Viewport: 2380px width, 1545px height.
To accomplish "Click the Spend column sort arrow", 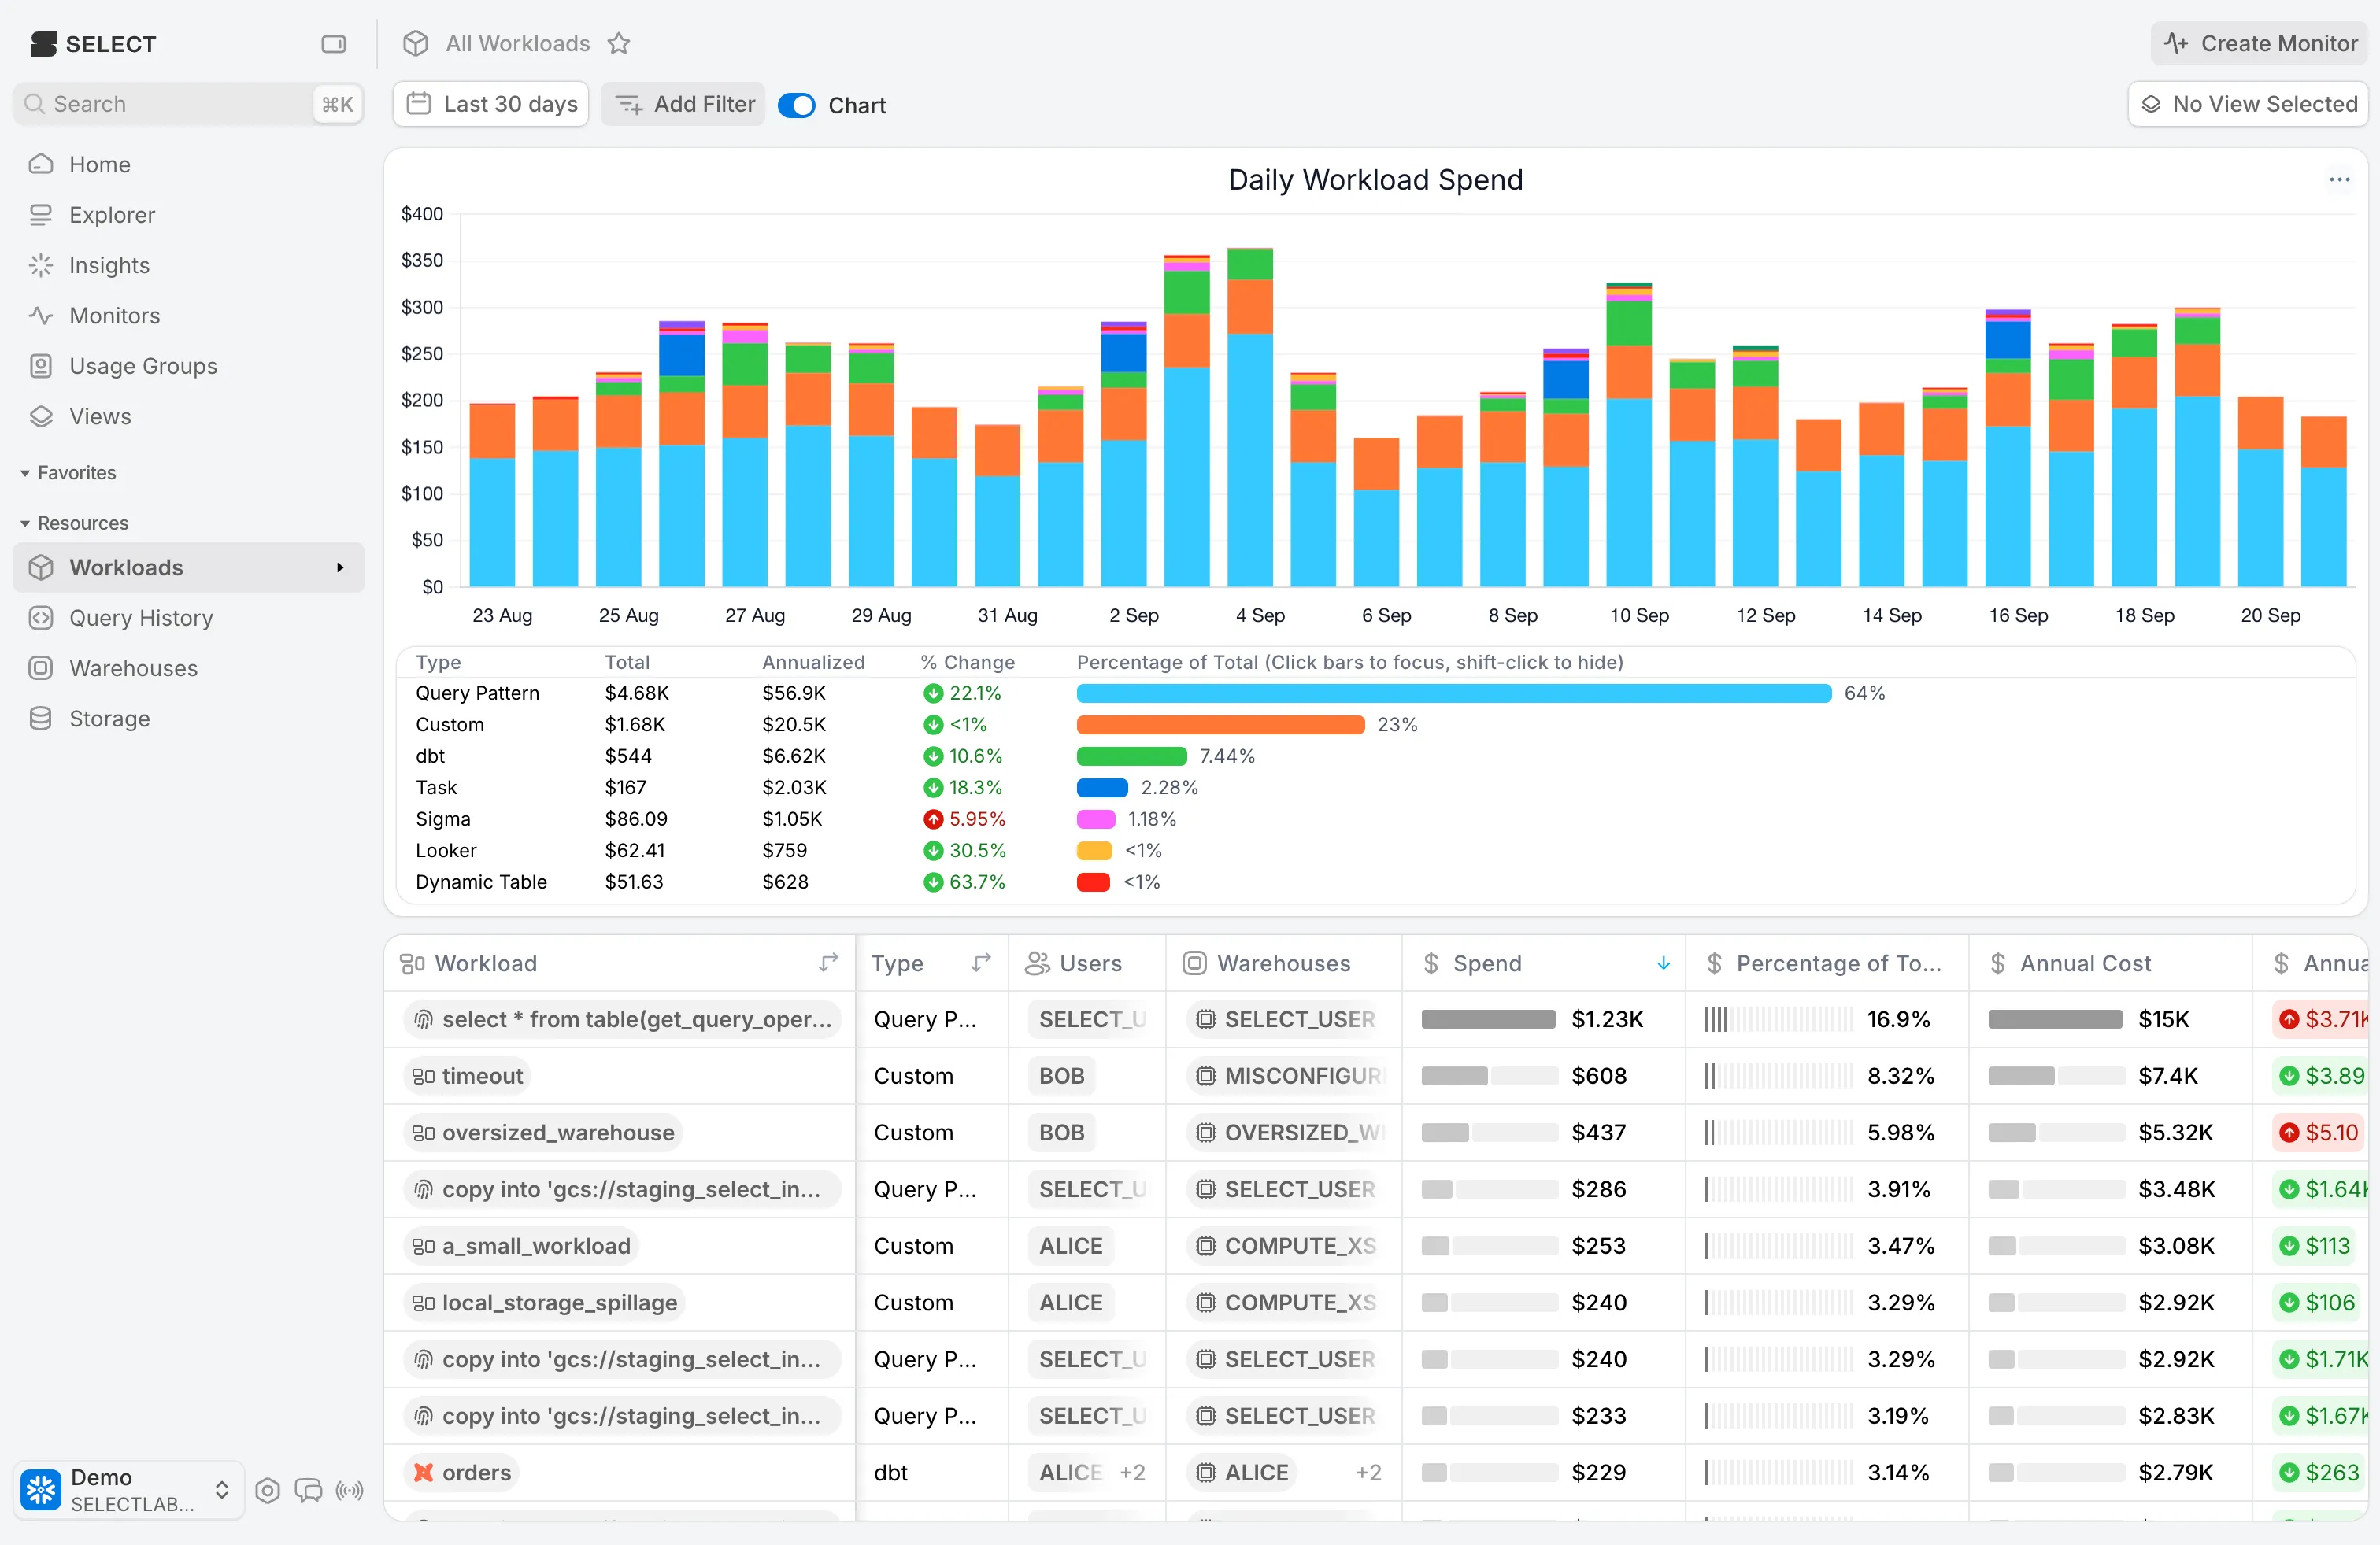I will (1663, 963).
